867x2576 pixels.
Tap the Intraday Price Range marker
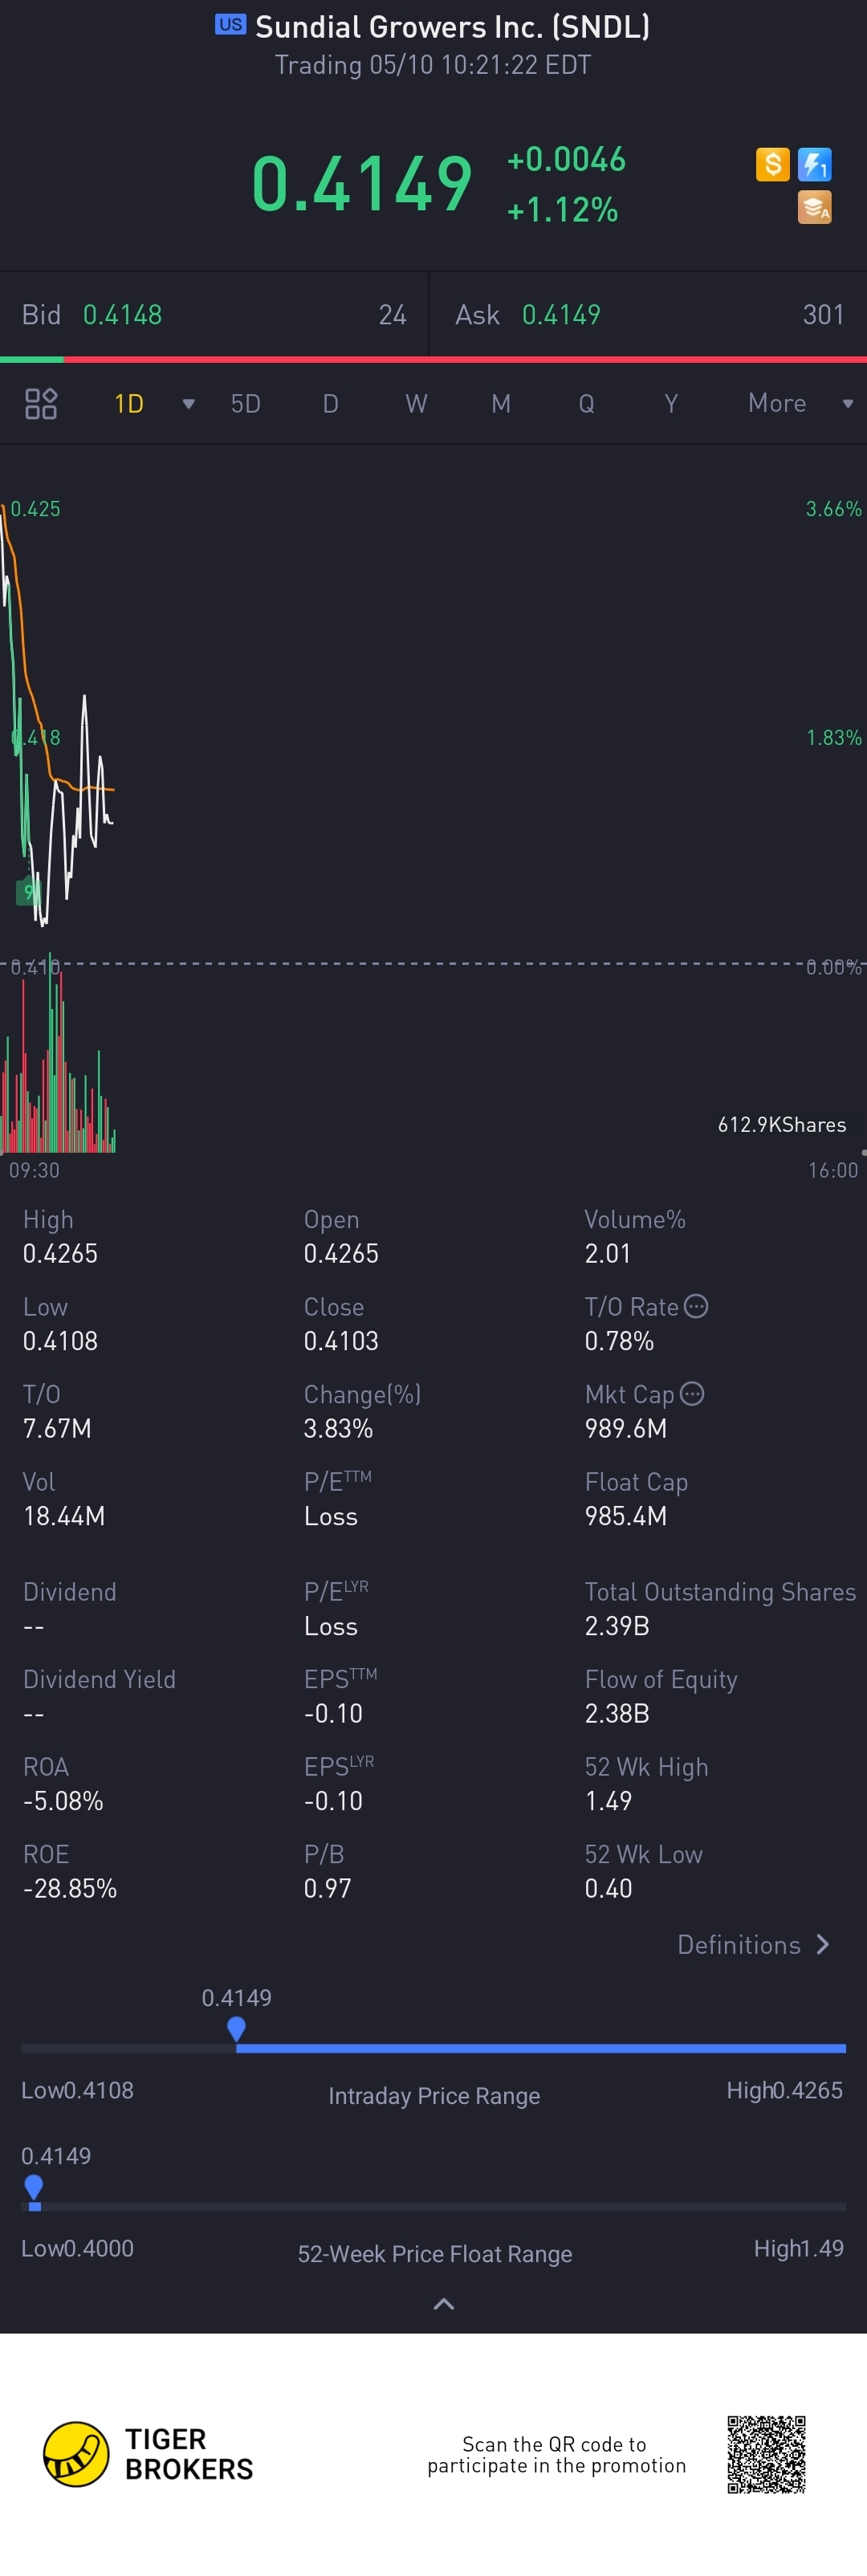236,2028
